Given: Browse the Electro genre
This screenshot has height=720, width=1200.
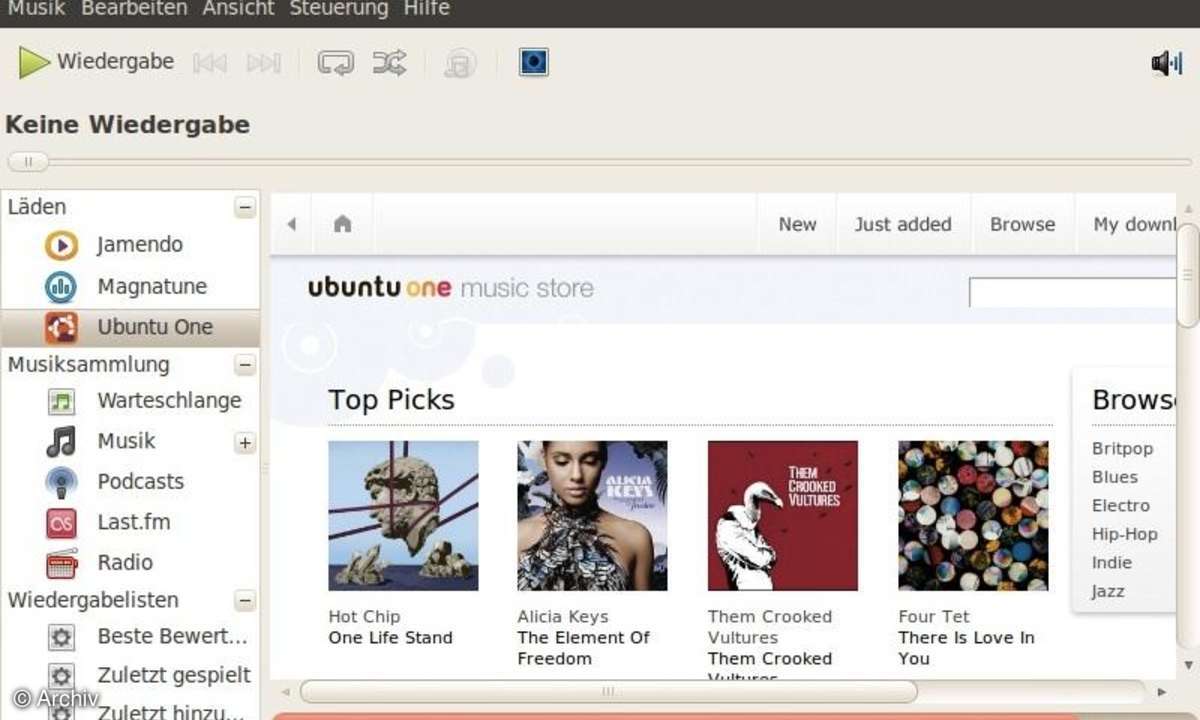Looking at the screenshot, I should pyautogui.click(x=1120, y=506).
